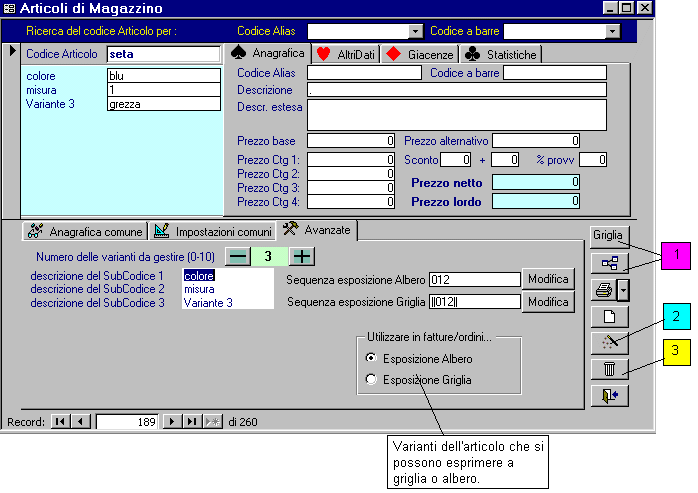Click the Prezzo Ctg 4 field
This screenshot has height=493, width=698.
point(351,202)
